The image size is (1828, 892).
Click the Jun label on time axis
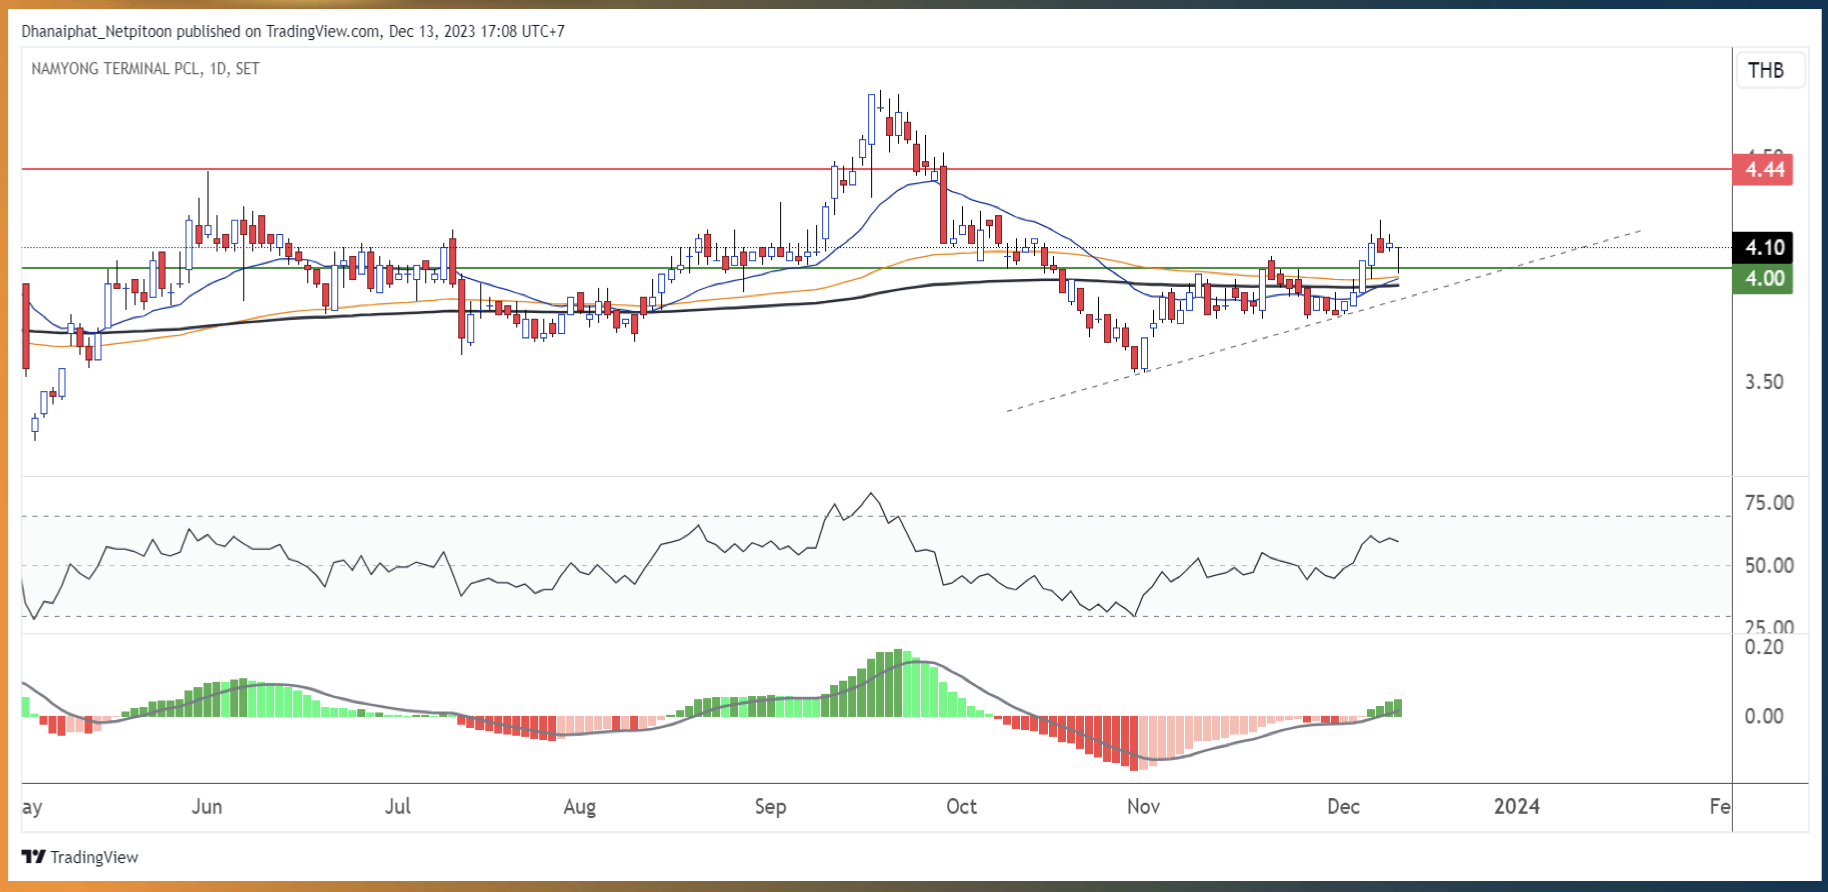click(x=207, y=806)
